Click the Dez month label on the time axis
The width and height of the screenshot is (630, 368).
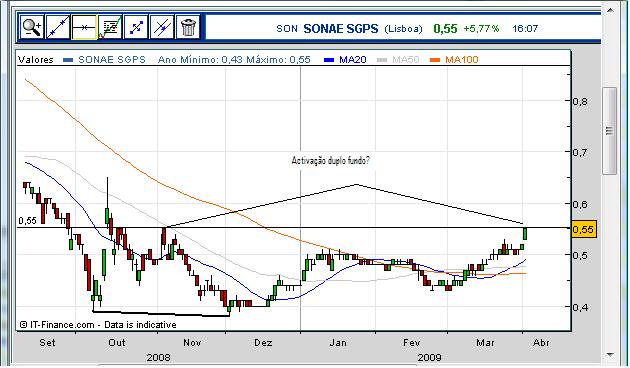(263, 343)
